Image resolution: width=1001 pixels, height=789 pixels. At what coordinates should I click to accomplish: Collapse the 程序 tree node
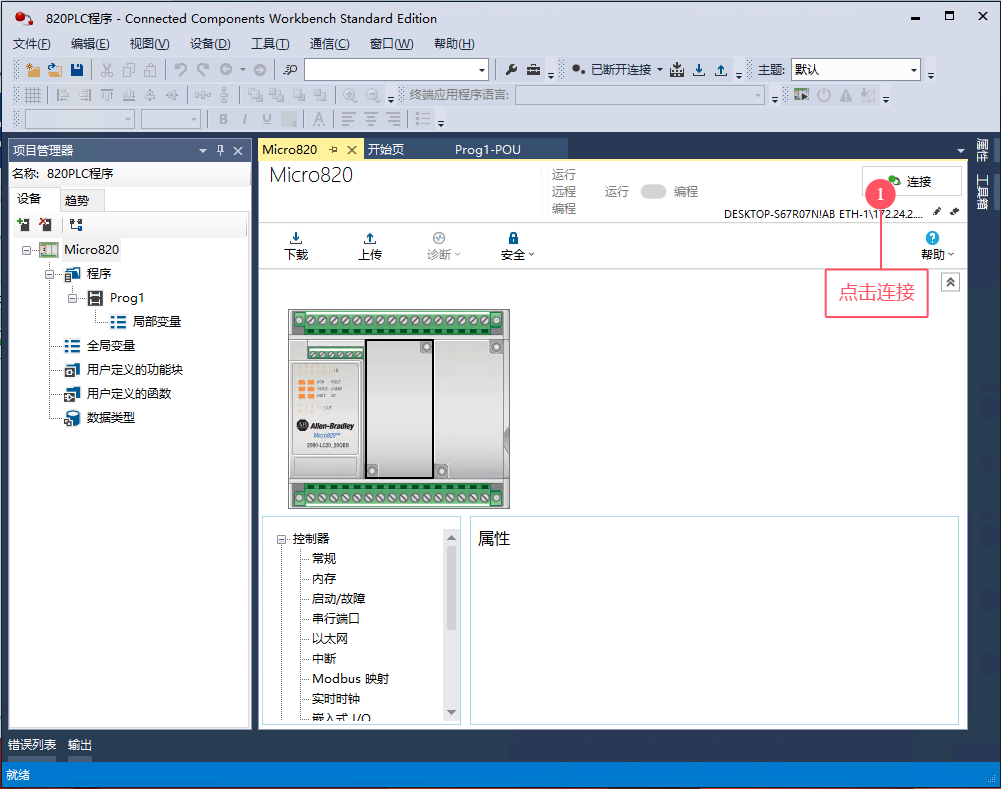[49, 274]
